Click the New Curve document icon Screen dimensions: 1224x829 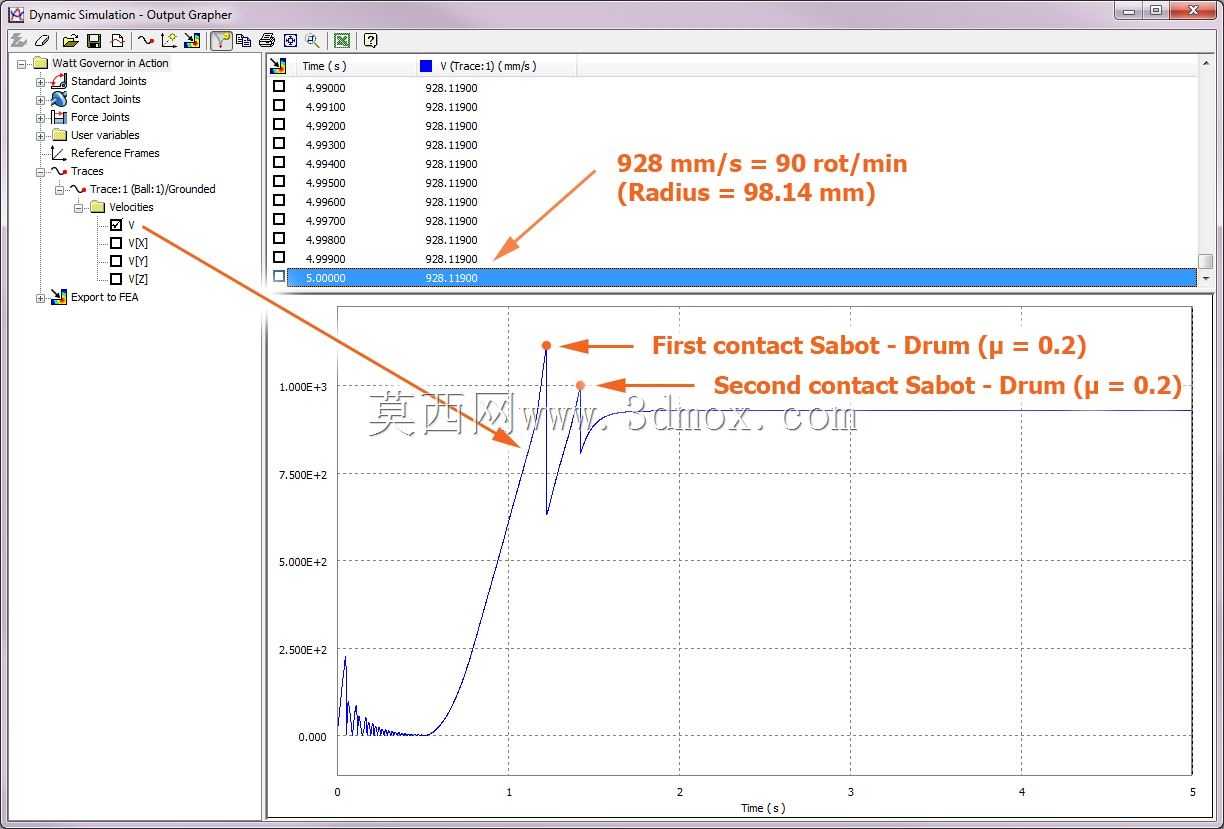(117, 41)
